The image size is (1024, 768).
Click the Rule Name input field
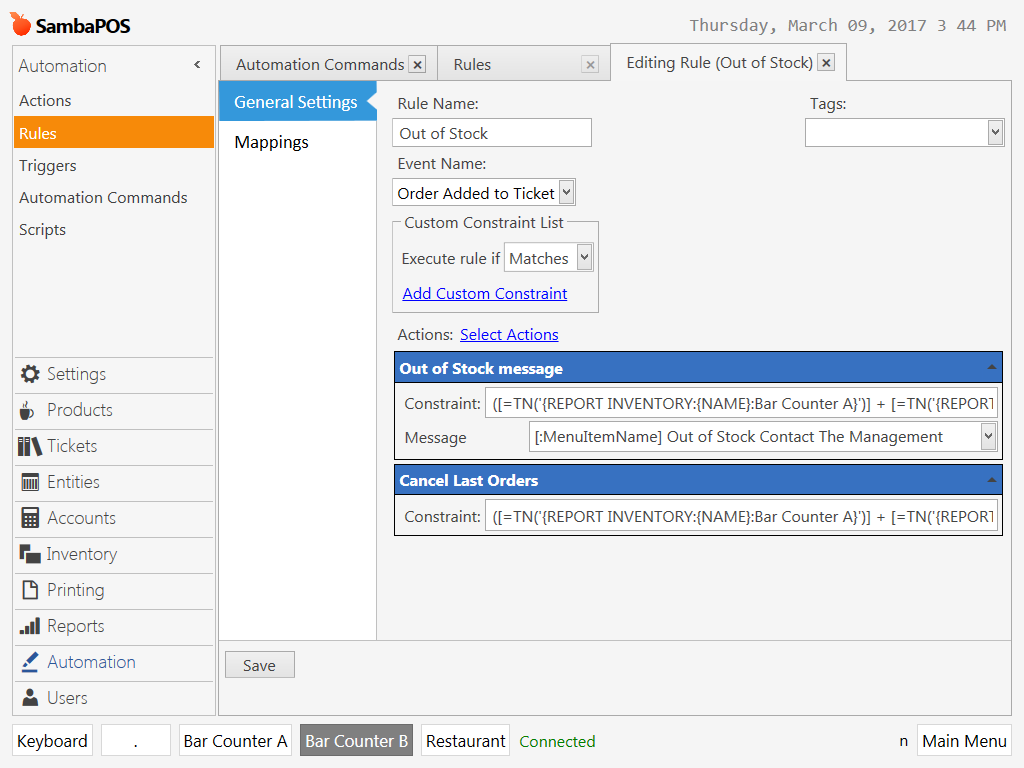(492, 133)
